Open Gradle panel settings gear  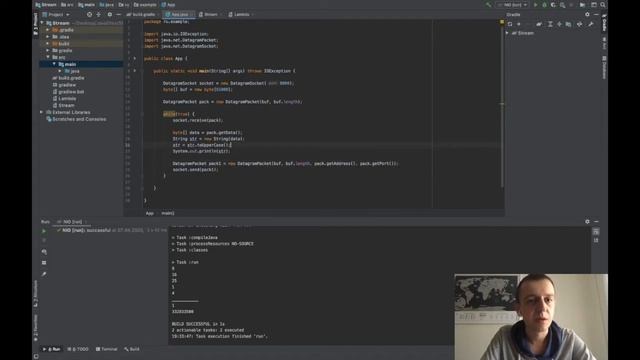(587, 14)
